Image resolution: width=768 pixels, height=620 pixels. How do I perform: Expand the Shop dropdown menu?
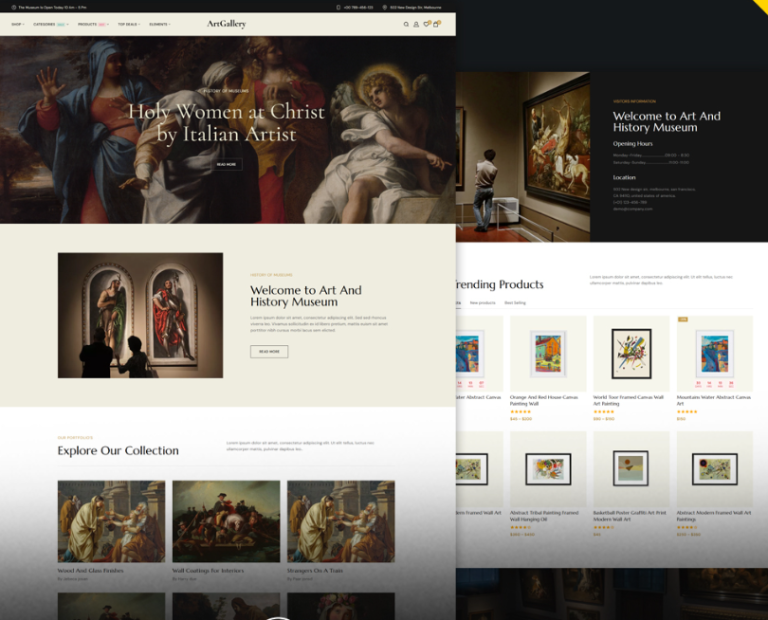[17, 24]
